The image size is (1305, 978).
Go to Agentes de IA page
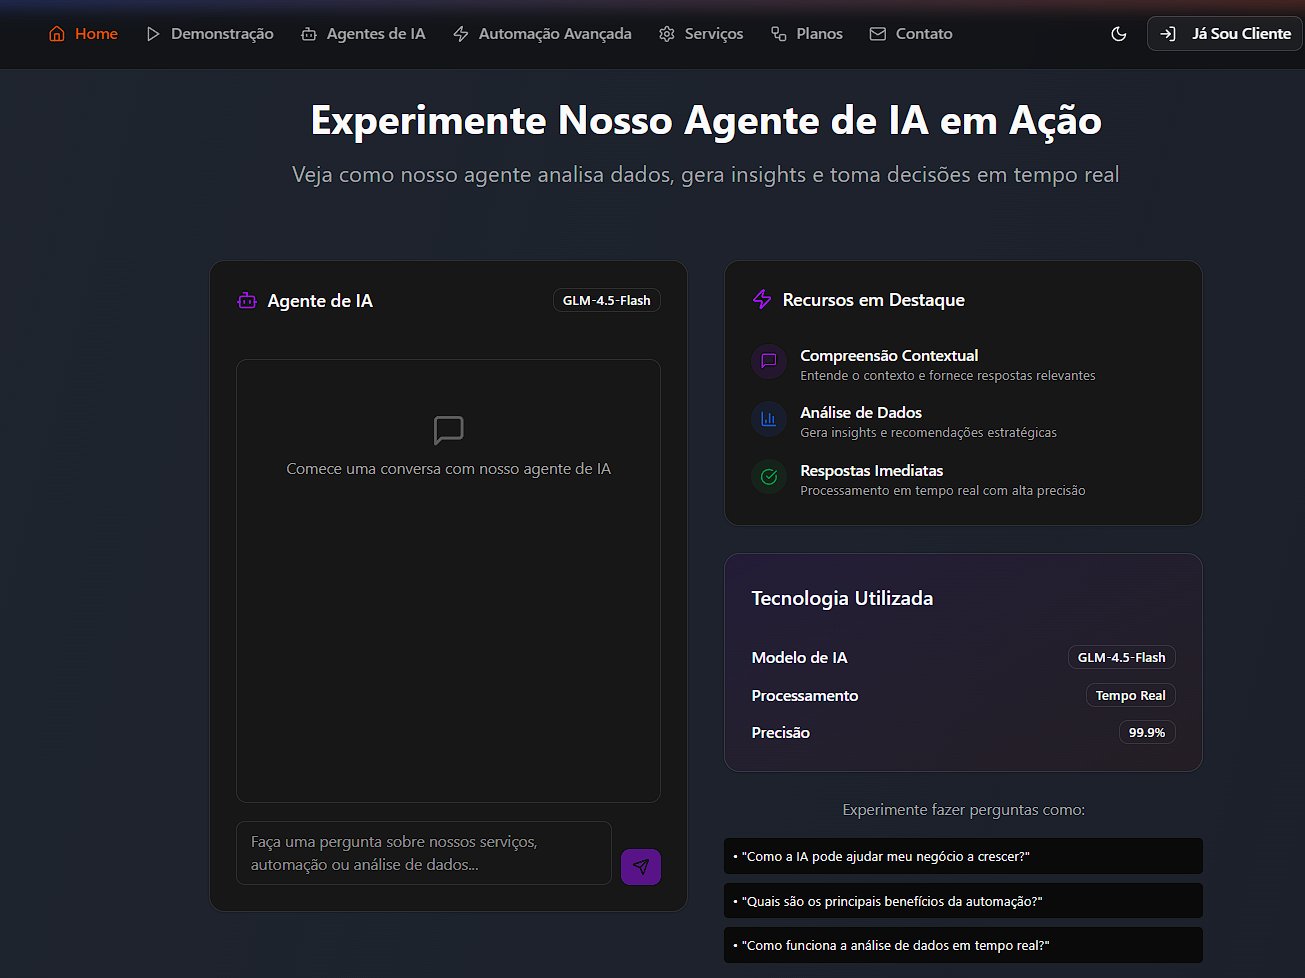(364, 34)
